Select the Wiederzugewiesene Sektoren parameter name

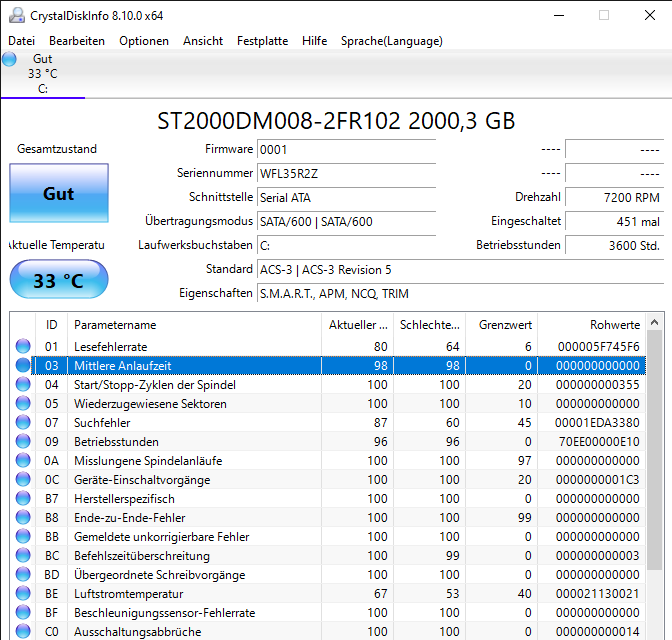(150, 404)
